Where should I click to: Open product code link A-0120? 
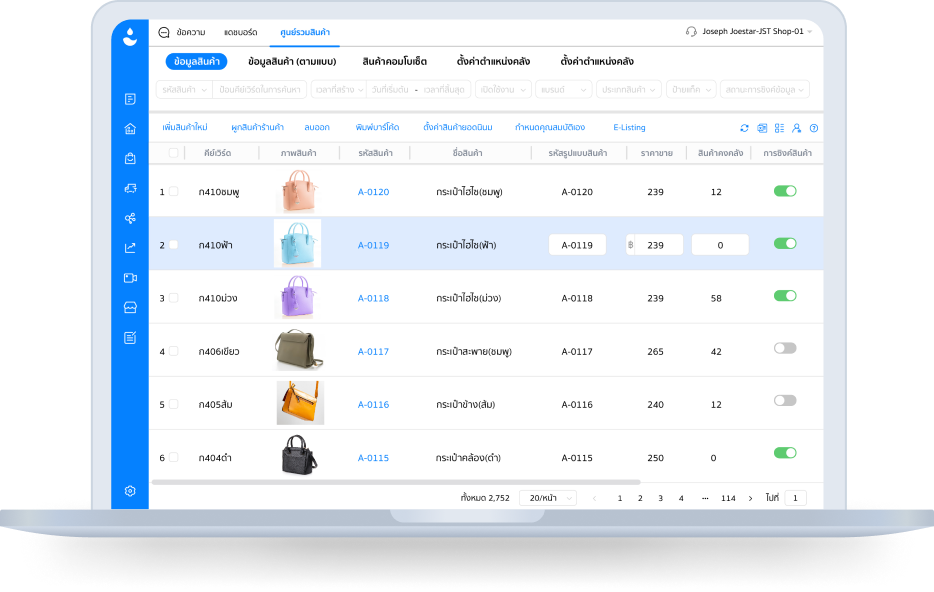tap(373, 192)
